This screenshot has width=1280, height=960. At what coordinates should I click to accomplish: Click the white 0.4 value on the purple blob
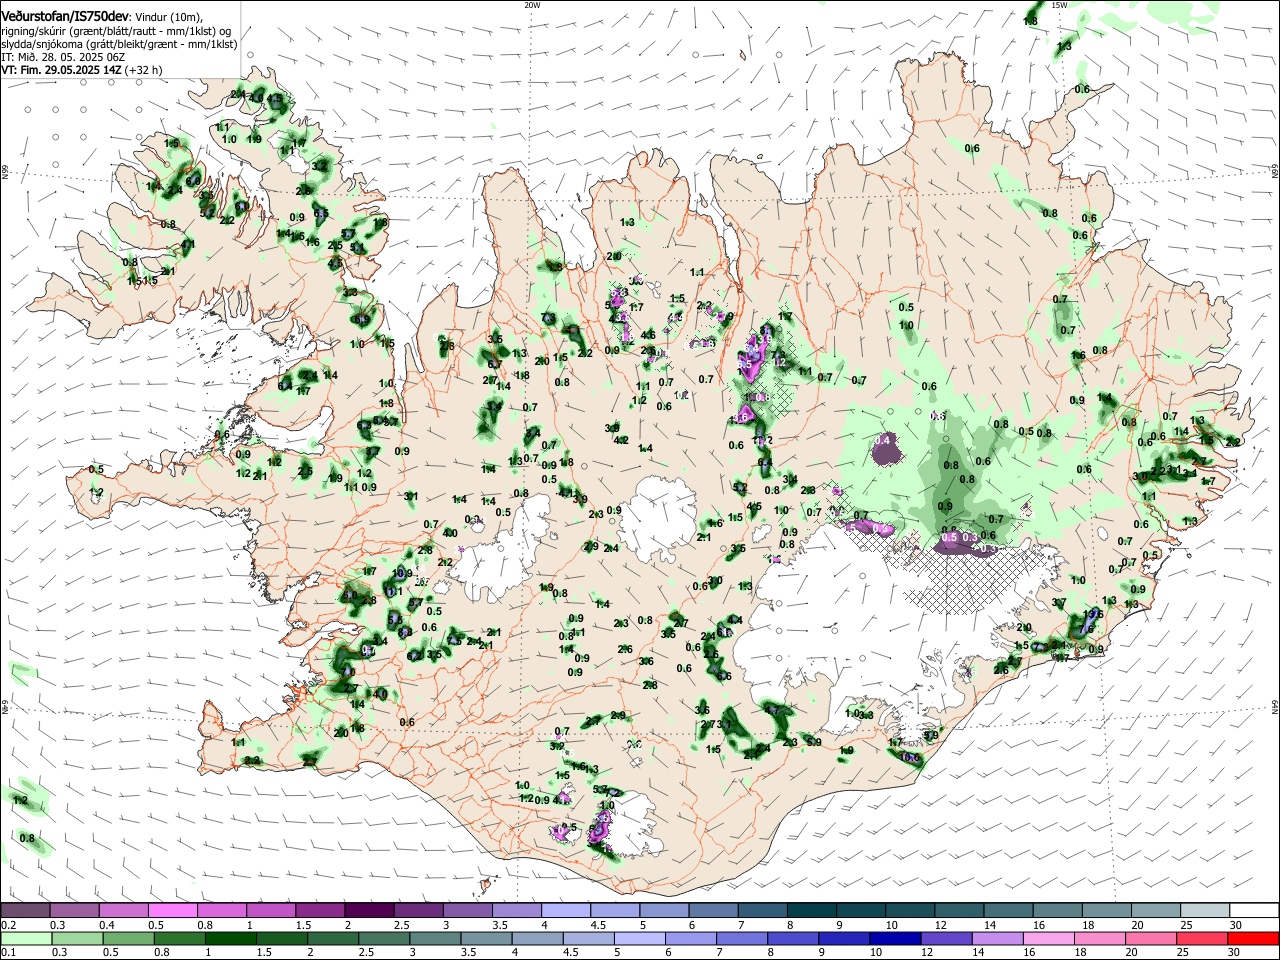coord(883,440)
